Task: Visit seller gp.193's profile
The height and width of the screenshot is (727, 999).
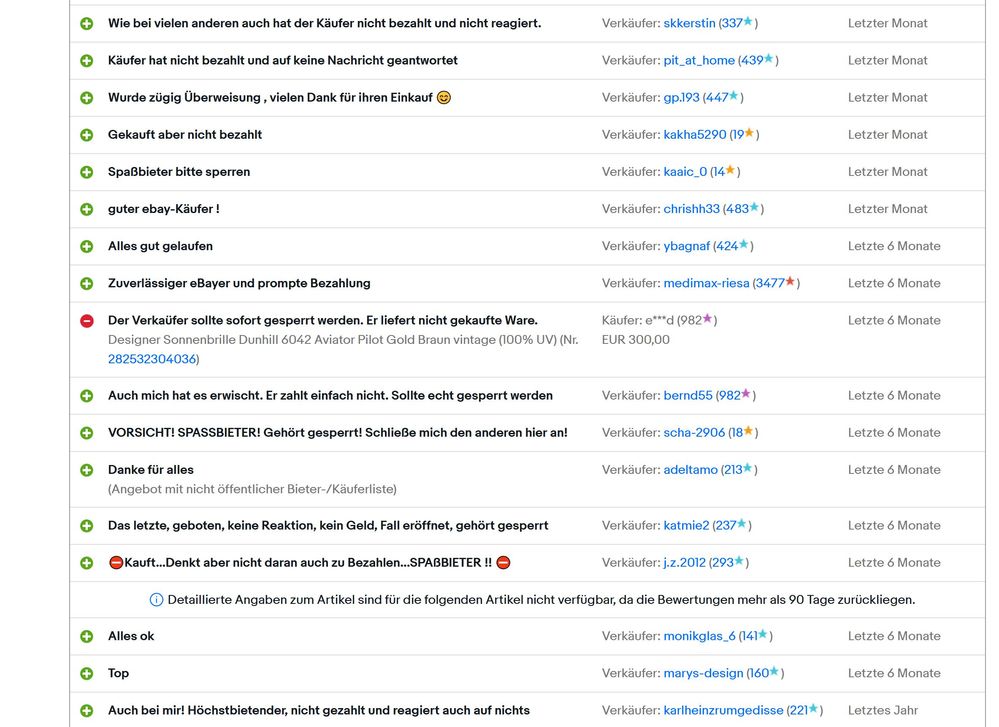Action: (x=681, y=97)
